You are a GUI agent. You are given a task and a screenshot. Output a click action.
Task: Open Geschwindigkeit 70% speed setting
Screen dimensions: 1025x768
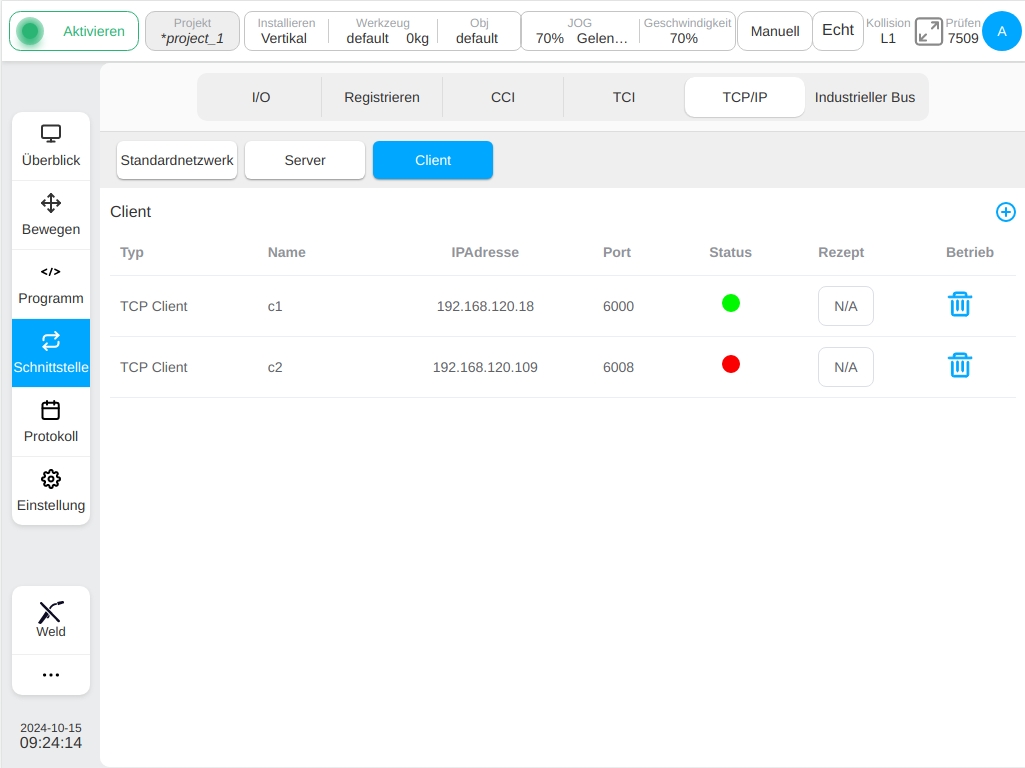click(x=686, y=31)
